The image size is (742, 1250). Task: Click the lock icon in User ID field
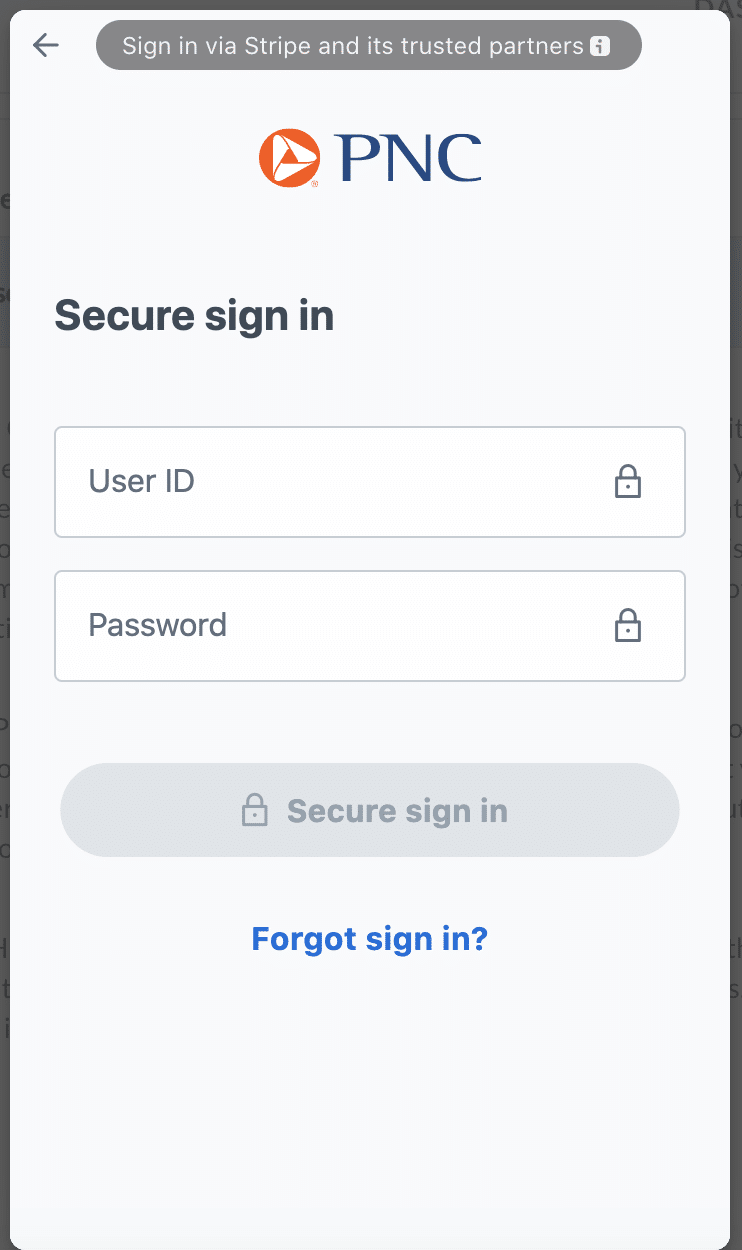tap(627, 482)
